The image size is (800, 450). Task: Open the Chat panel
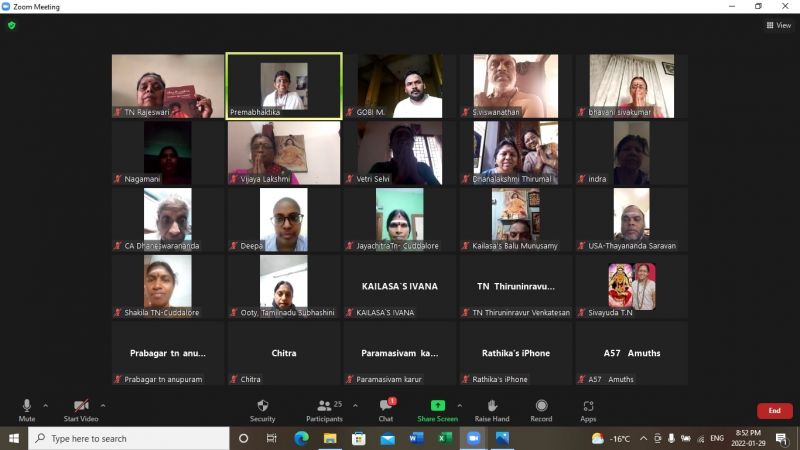tap(386, 411)
